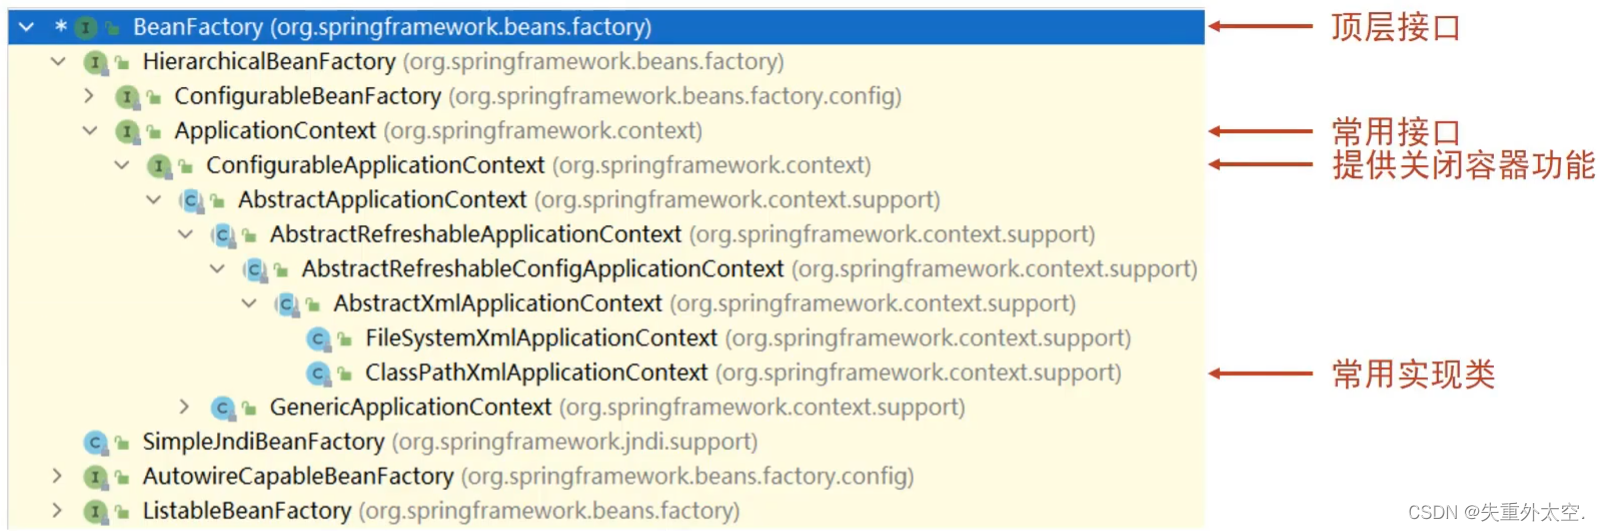This screenshot has width=1600, height=531.
Task: Click the ApplicationContext interface icon
Action: point(128,131)
